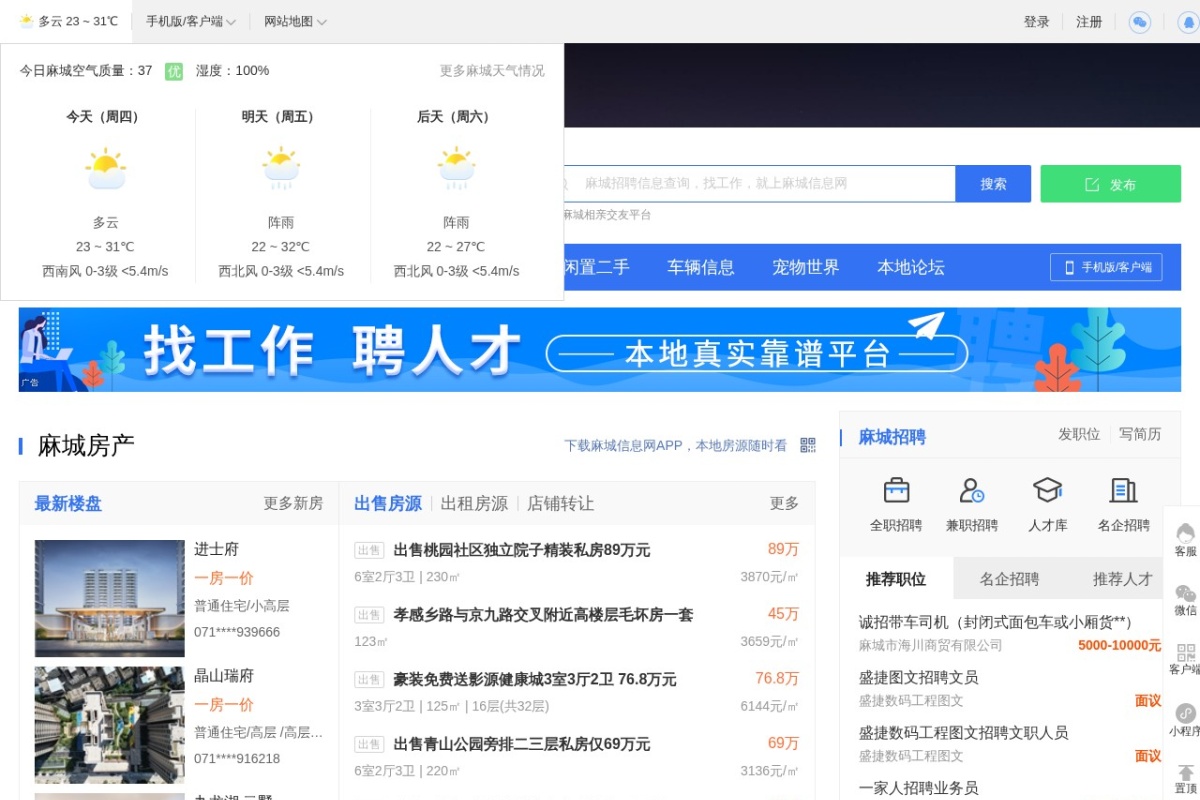Click the 晶山瑞府 property title
Screen dimensions: 1200x800
point(224,675)
